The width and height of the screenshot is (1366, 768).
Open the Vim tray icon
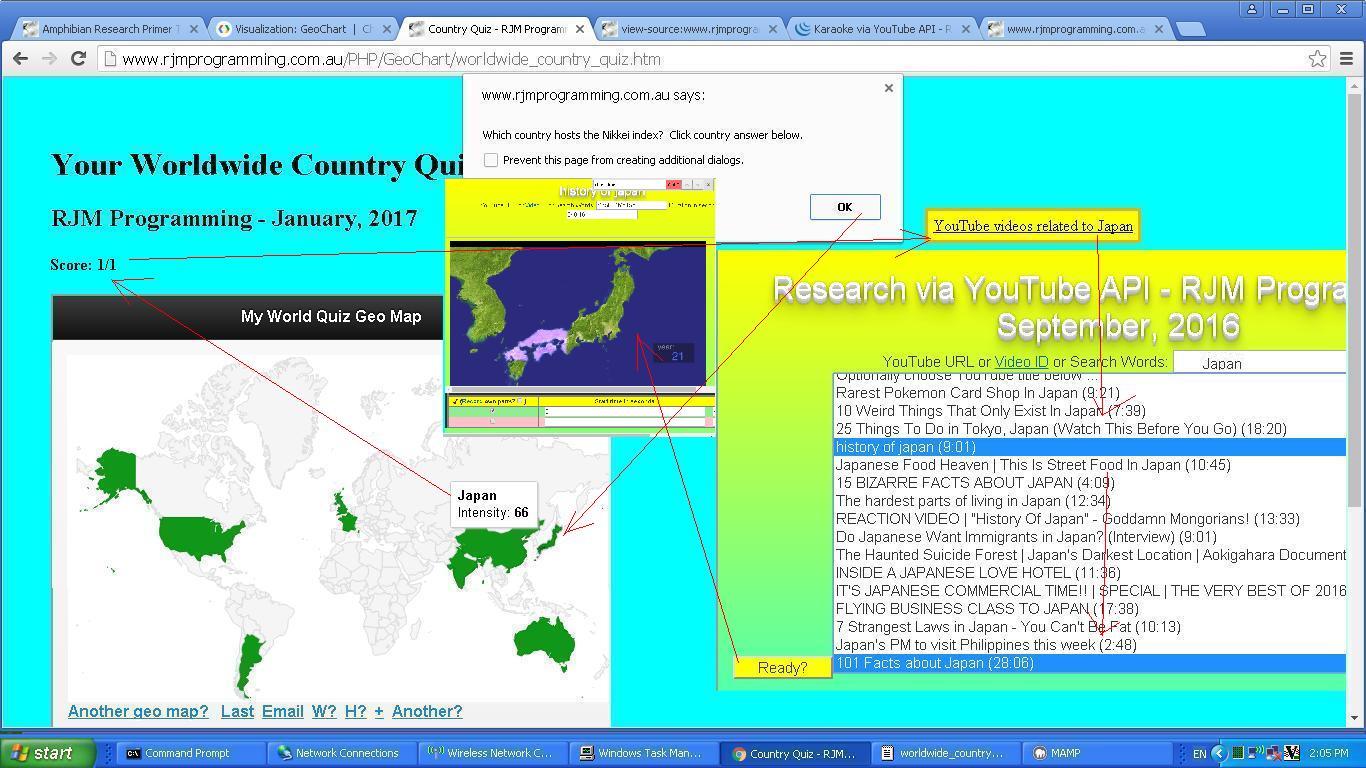(x=1291, y=753)
